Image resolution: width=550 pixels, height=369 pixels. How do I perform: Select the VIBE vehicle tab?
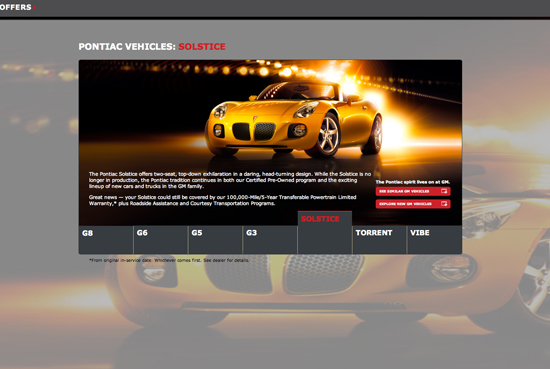pyautogui.click(x=434, y=240)
